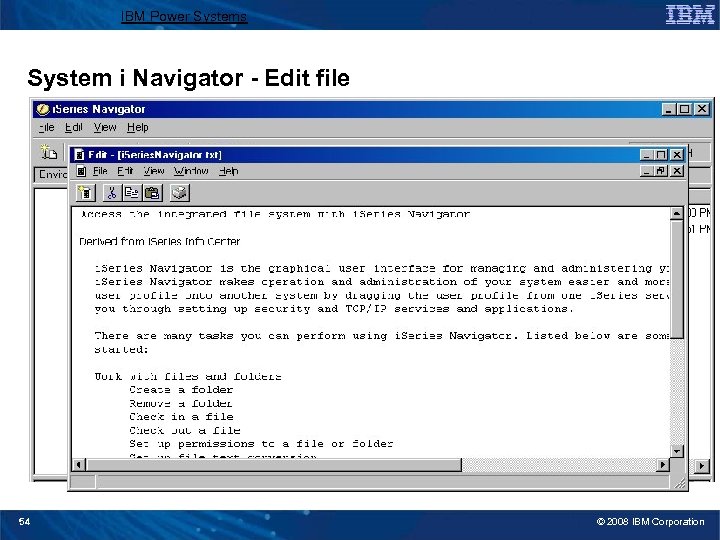Click scroll right arrow of iSeries Navigator window

click(x=701, y=466)
